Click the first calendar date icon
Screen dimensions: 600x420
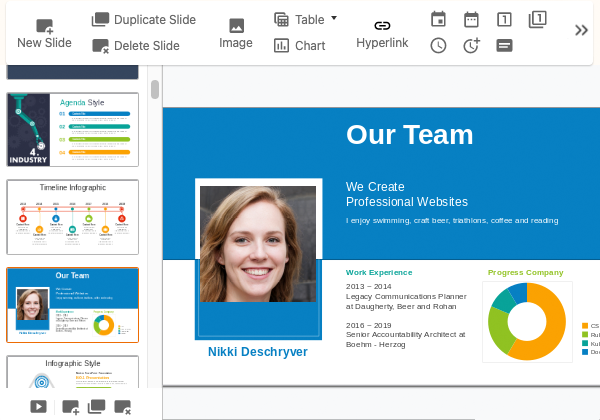pos(438,19)
